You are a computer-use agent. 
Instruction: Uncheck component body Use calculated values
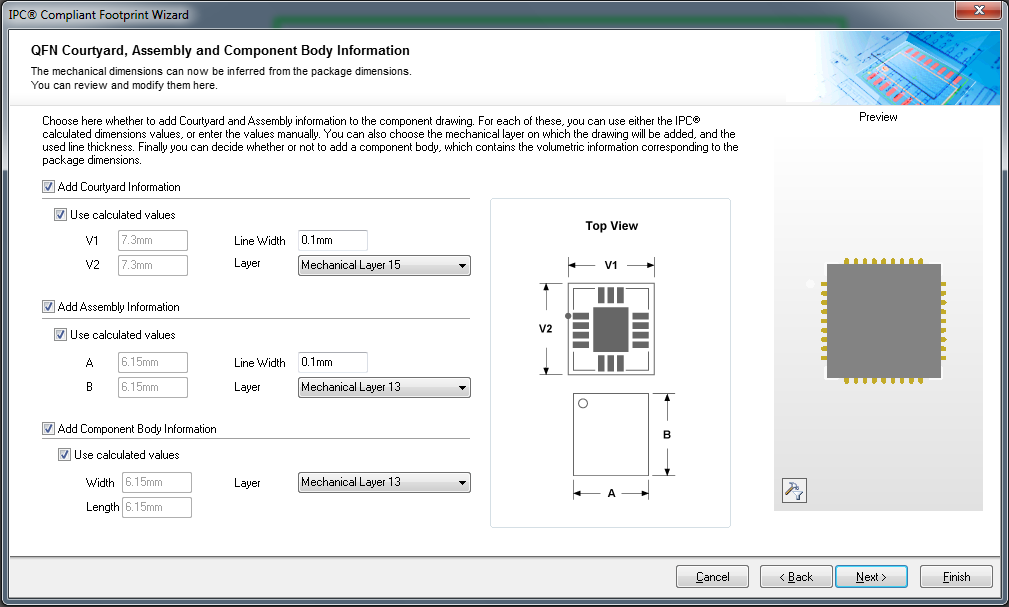tap(65, 455)
